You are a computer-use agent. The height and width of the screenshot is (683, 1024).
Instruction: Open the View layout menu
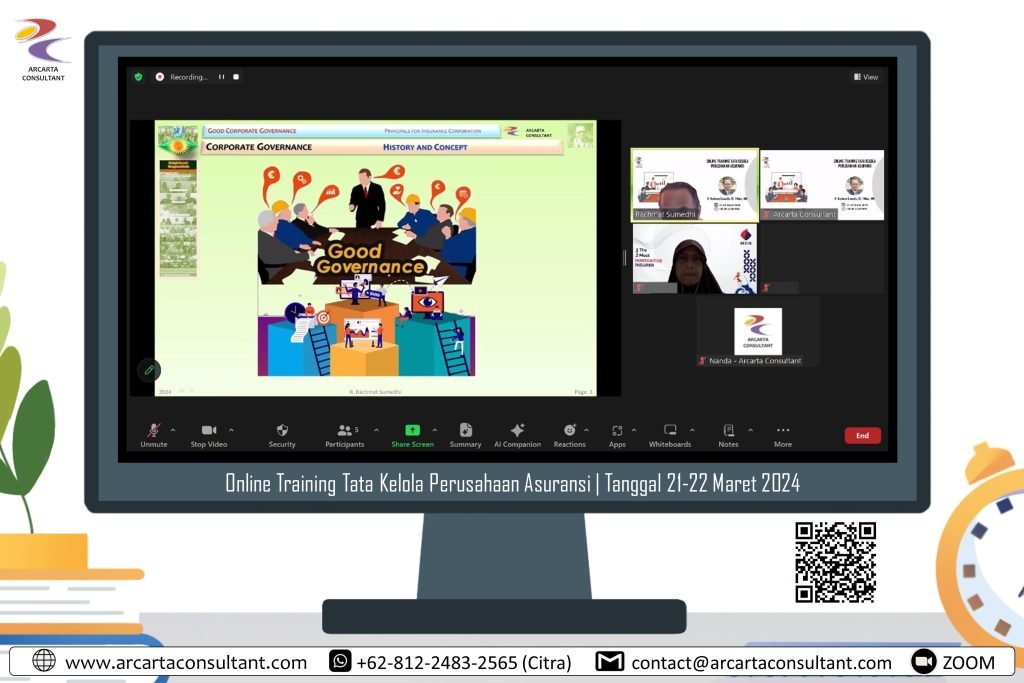click(x=865, y=77)
